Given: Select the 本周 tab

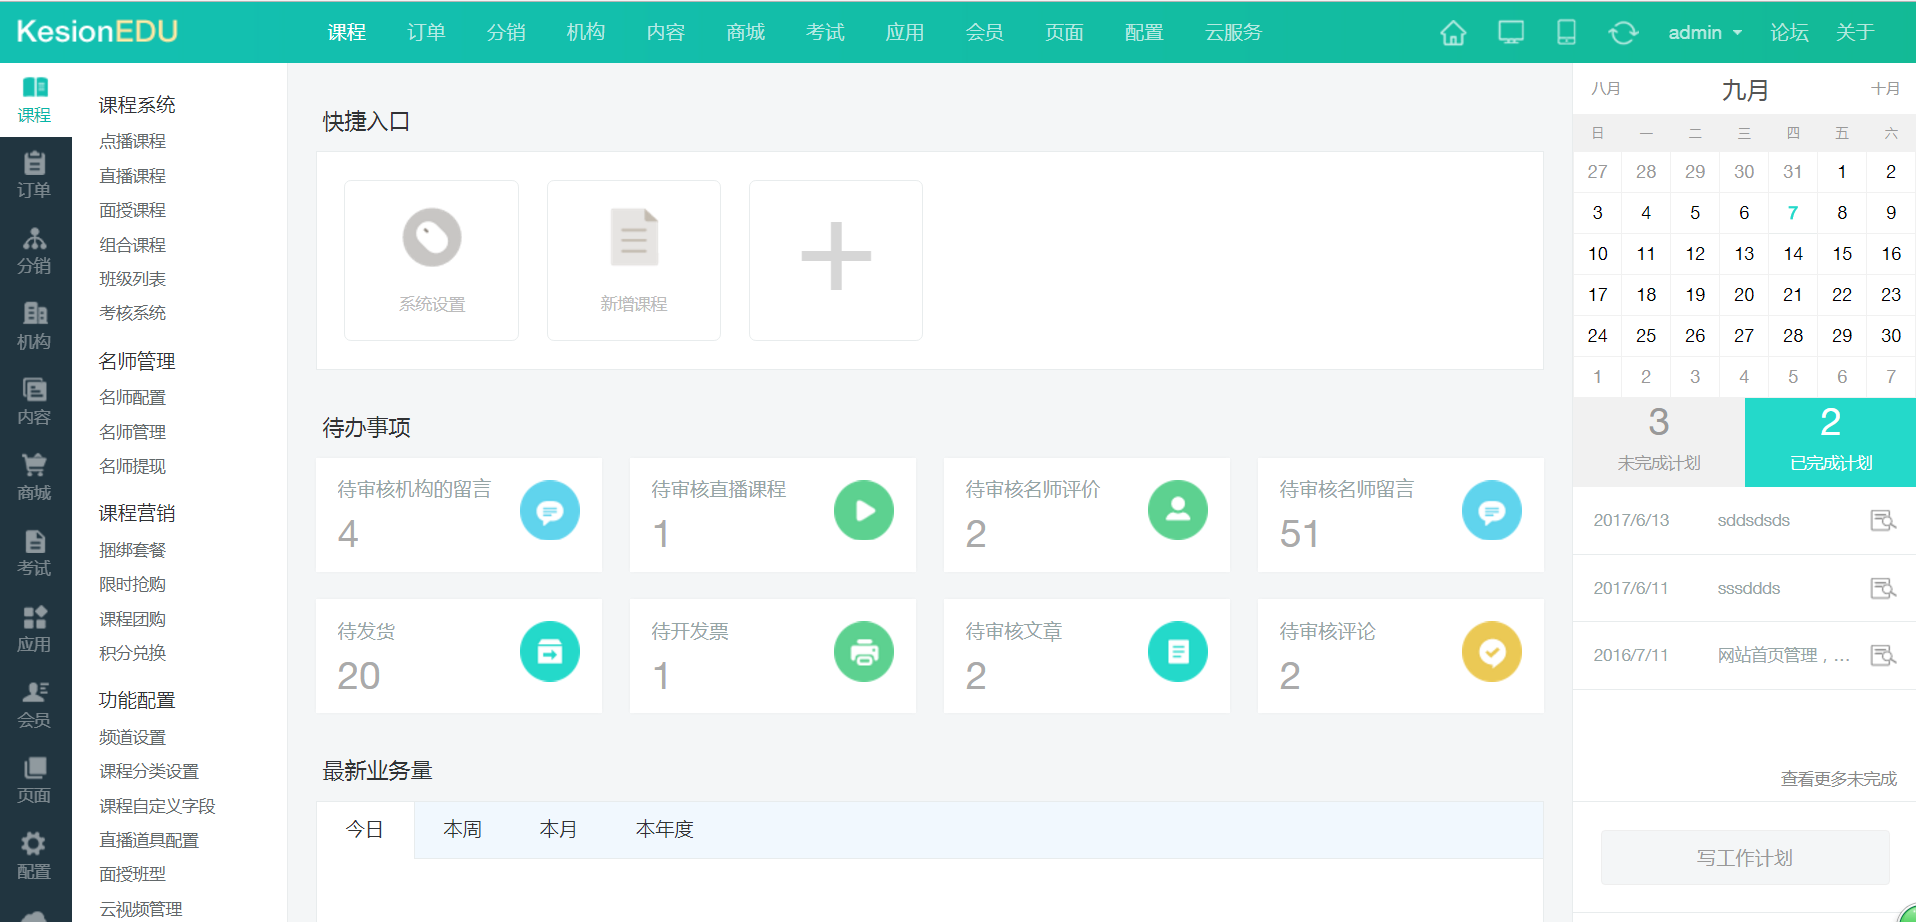Looking at the screenshot, I should 462,829.
